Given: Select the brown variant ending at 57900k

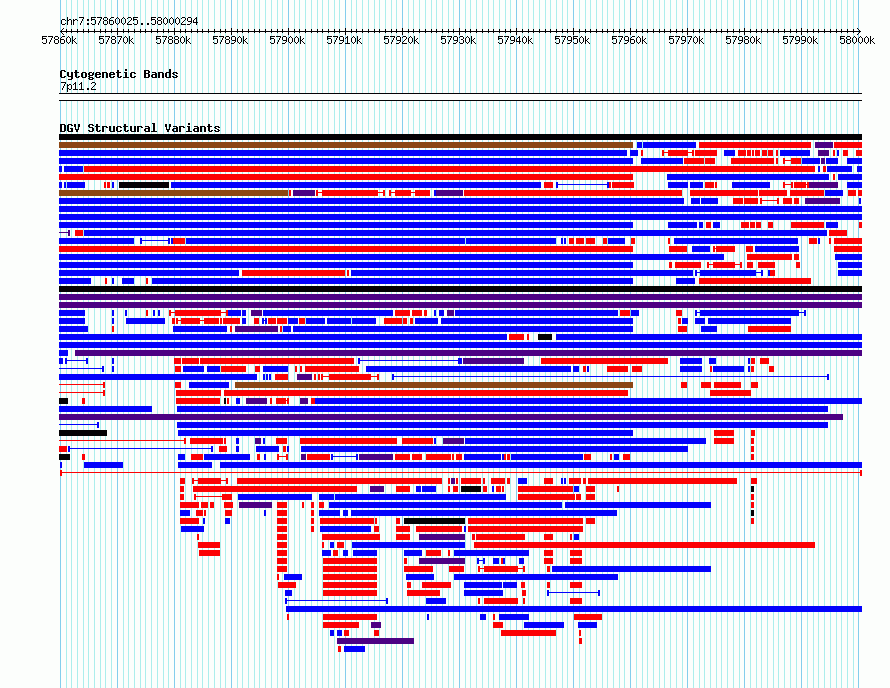Looking at the screenshot, I should pyautogui.click(x=174, y=193).
